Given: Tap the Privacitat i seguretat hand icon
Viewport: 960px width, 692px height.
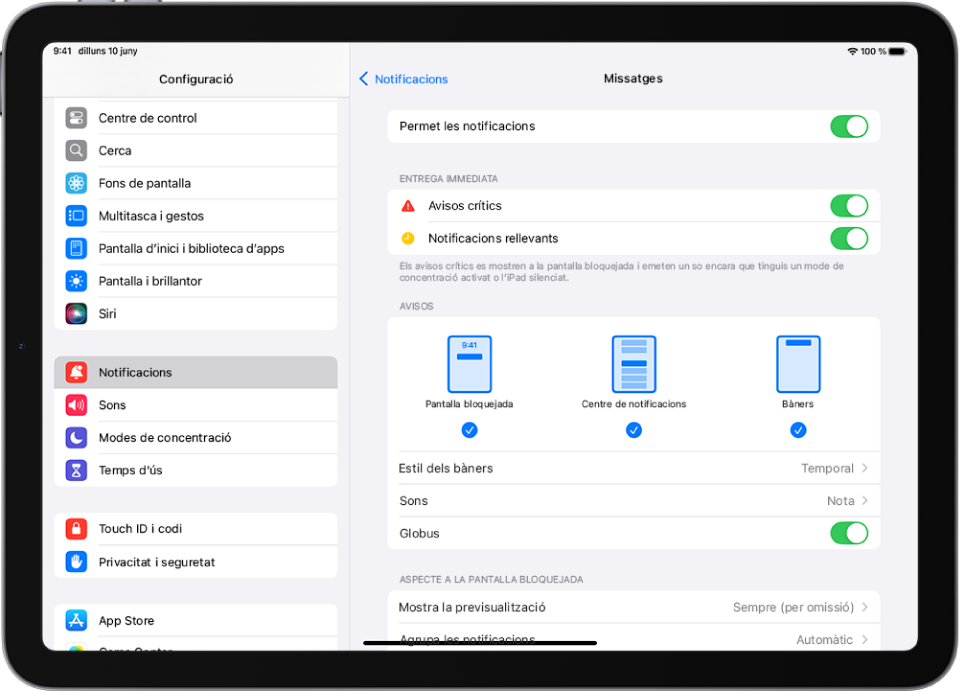Looking at the screenshot, I should click(x=76, y=562).
